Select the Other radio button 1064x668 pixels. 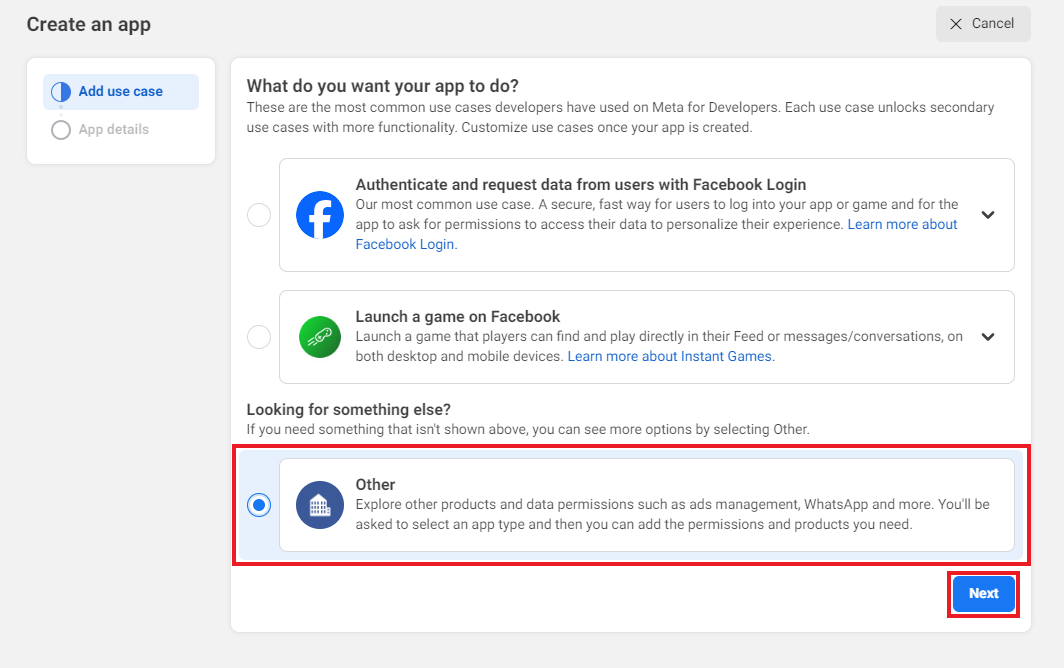[x=259, y=505]
